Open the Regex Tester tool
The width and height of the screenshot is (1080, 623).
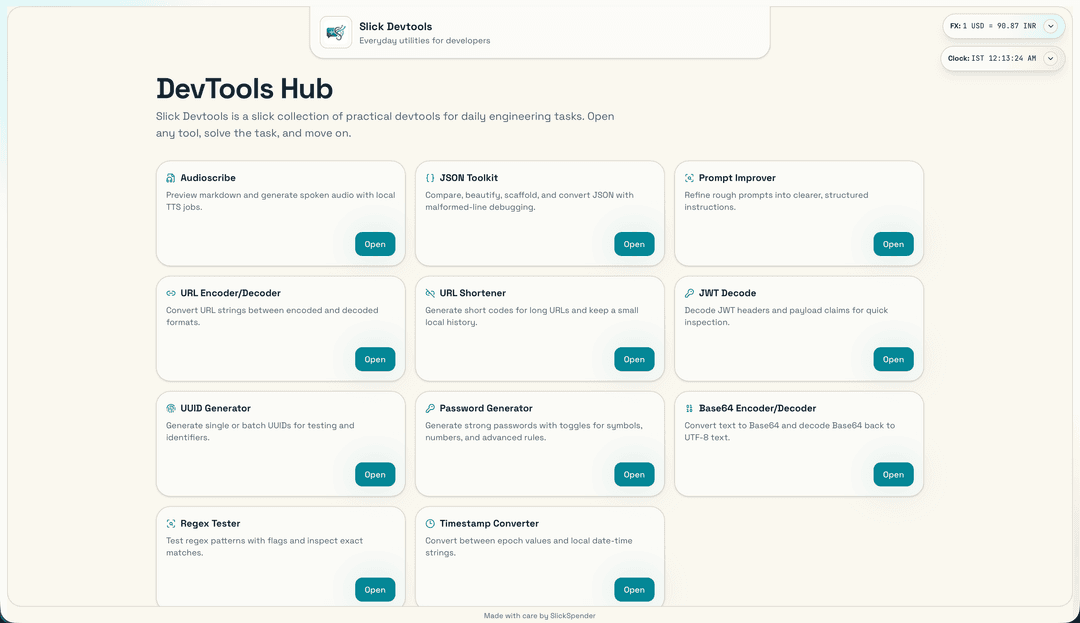[x=375, y=589]
